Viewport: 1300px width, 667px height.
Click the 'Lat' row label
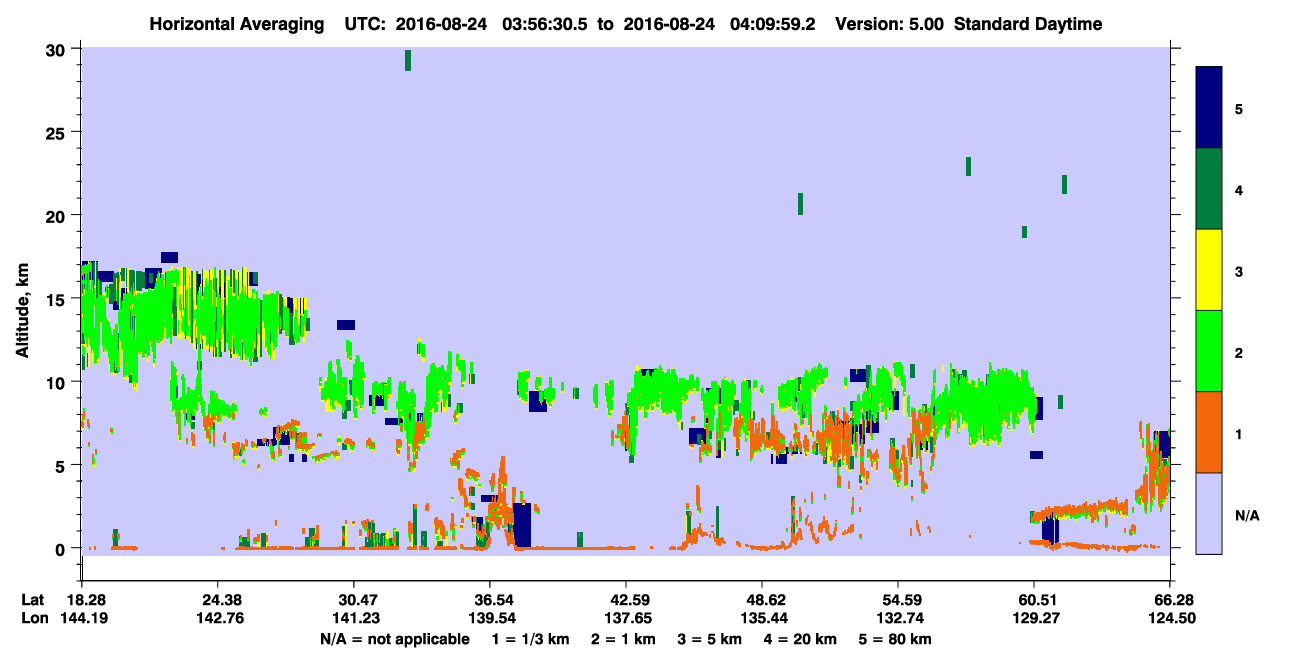pyautogui.click(x=33, y=600)
